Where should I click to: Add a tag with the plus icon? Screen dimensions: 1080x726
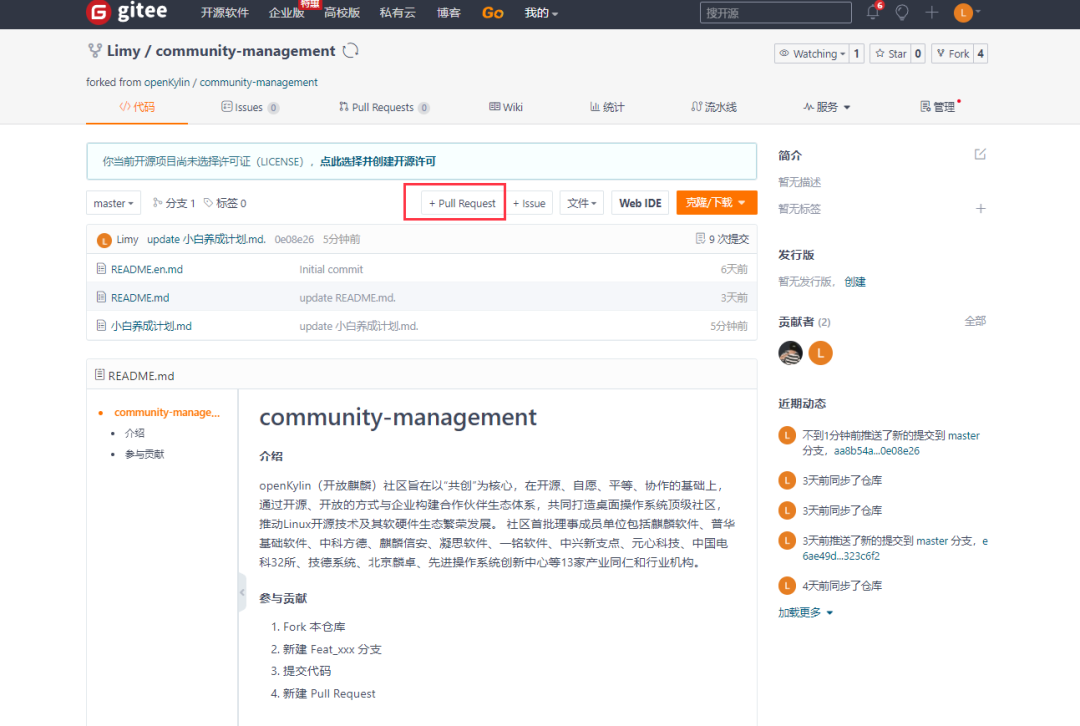[980, 209]
